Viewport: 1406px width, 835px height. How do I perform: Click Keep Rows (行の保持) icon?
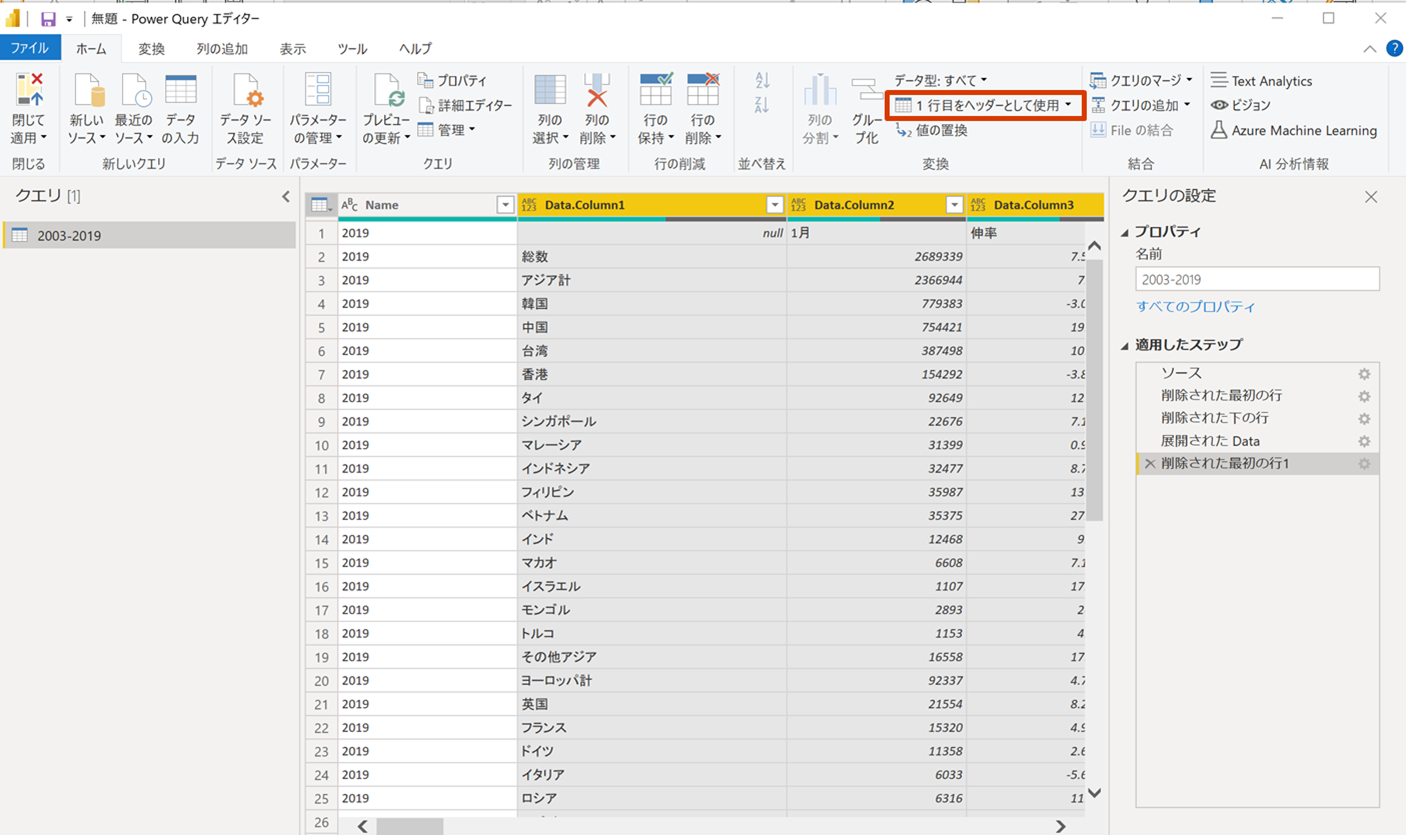pyautogui.click(x=656, y=90)
